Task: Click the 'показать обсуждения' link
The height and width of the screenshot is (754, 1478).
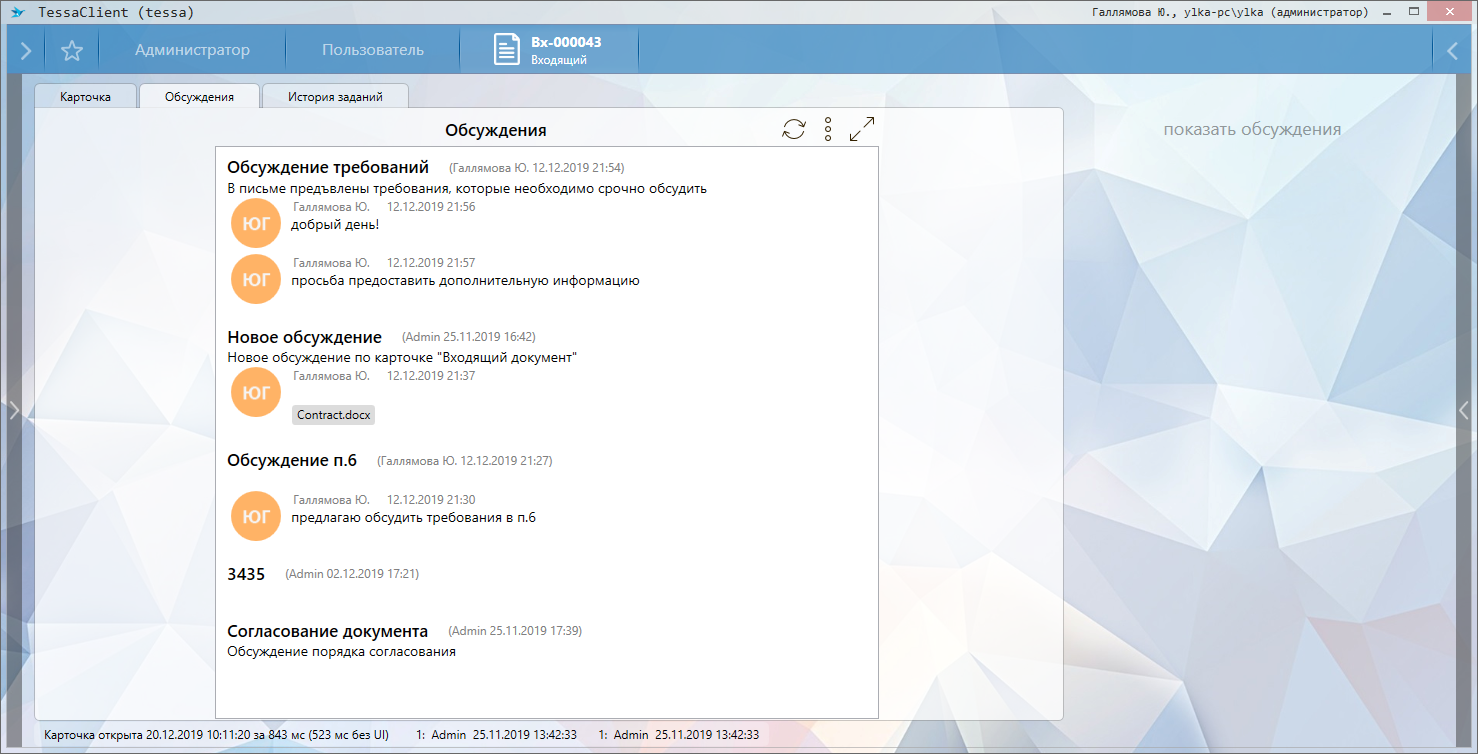Action: pos(1252,129)
